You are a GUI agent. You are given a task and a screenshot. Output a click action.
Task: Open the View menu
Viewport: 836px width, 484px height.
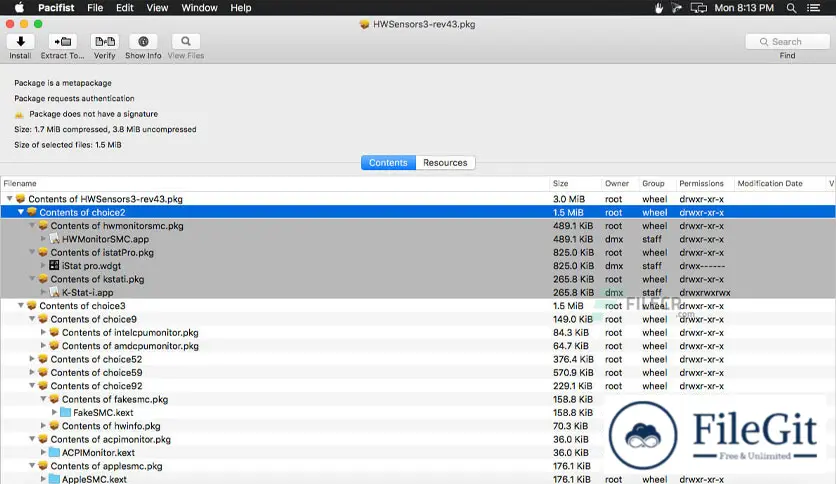click(157, 7)
